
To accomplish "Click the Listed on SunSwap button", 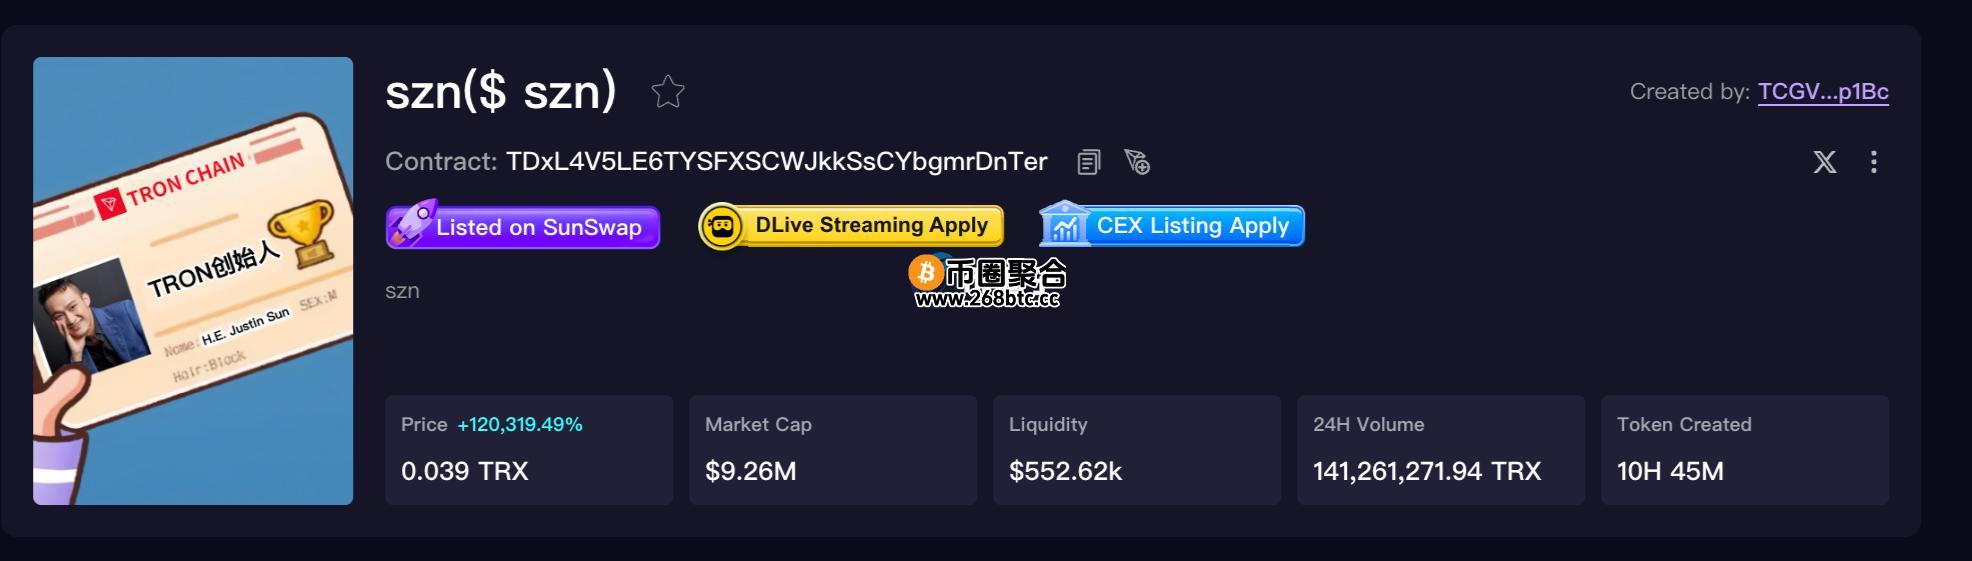I will (x=523, y=225).
